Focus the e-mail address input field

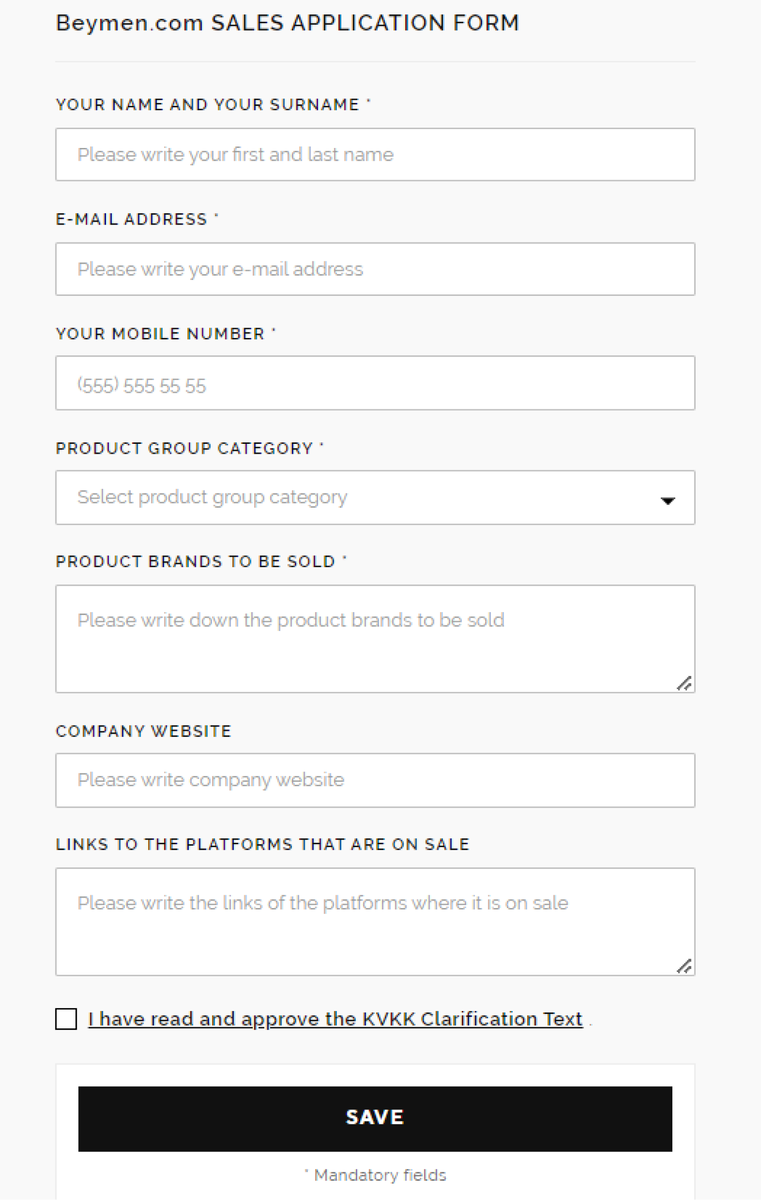coord(375,269)
